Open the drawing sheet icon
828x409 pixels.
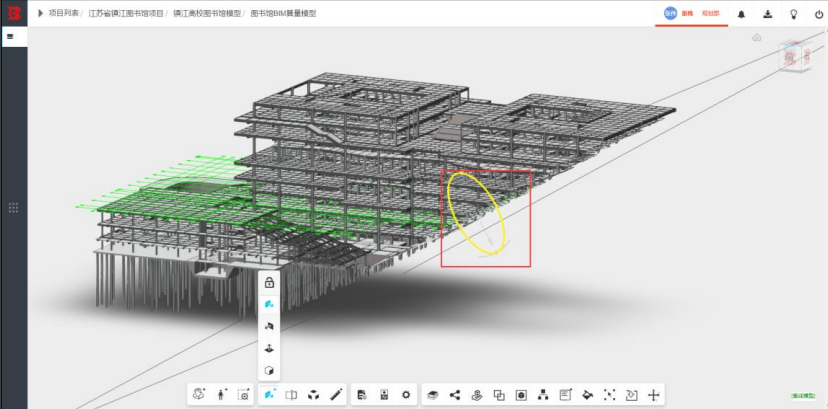click(384, 394)
